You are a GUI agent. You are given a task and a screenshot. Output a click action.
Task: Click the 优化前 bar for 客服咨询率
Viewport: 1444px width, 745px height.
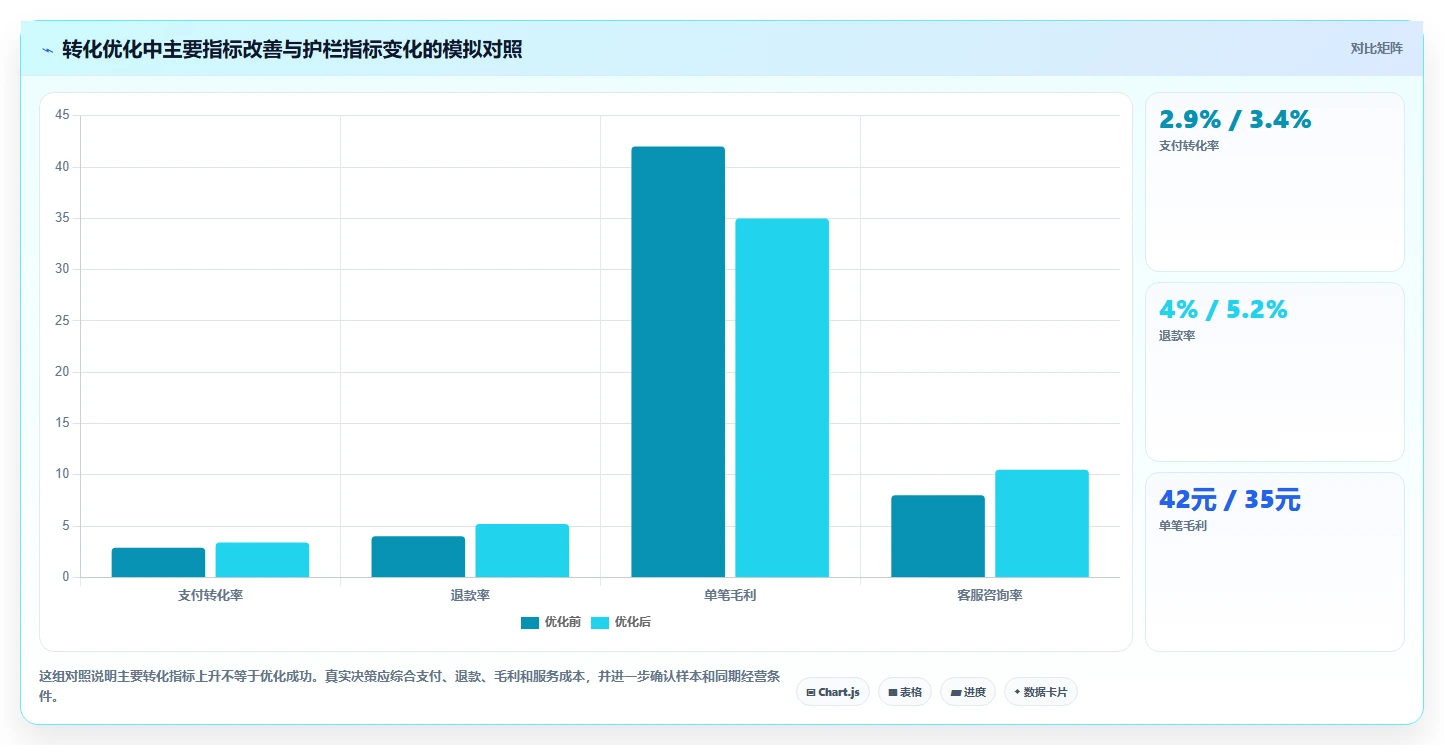click(x=938, y=536)
